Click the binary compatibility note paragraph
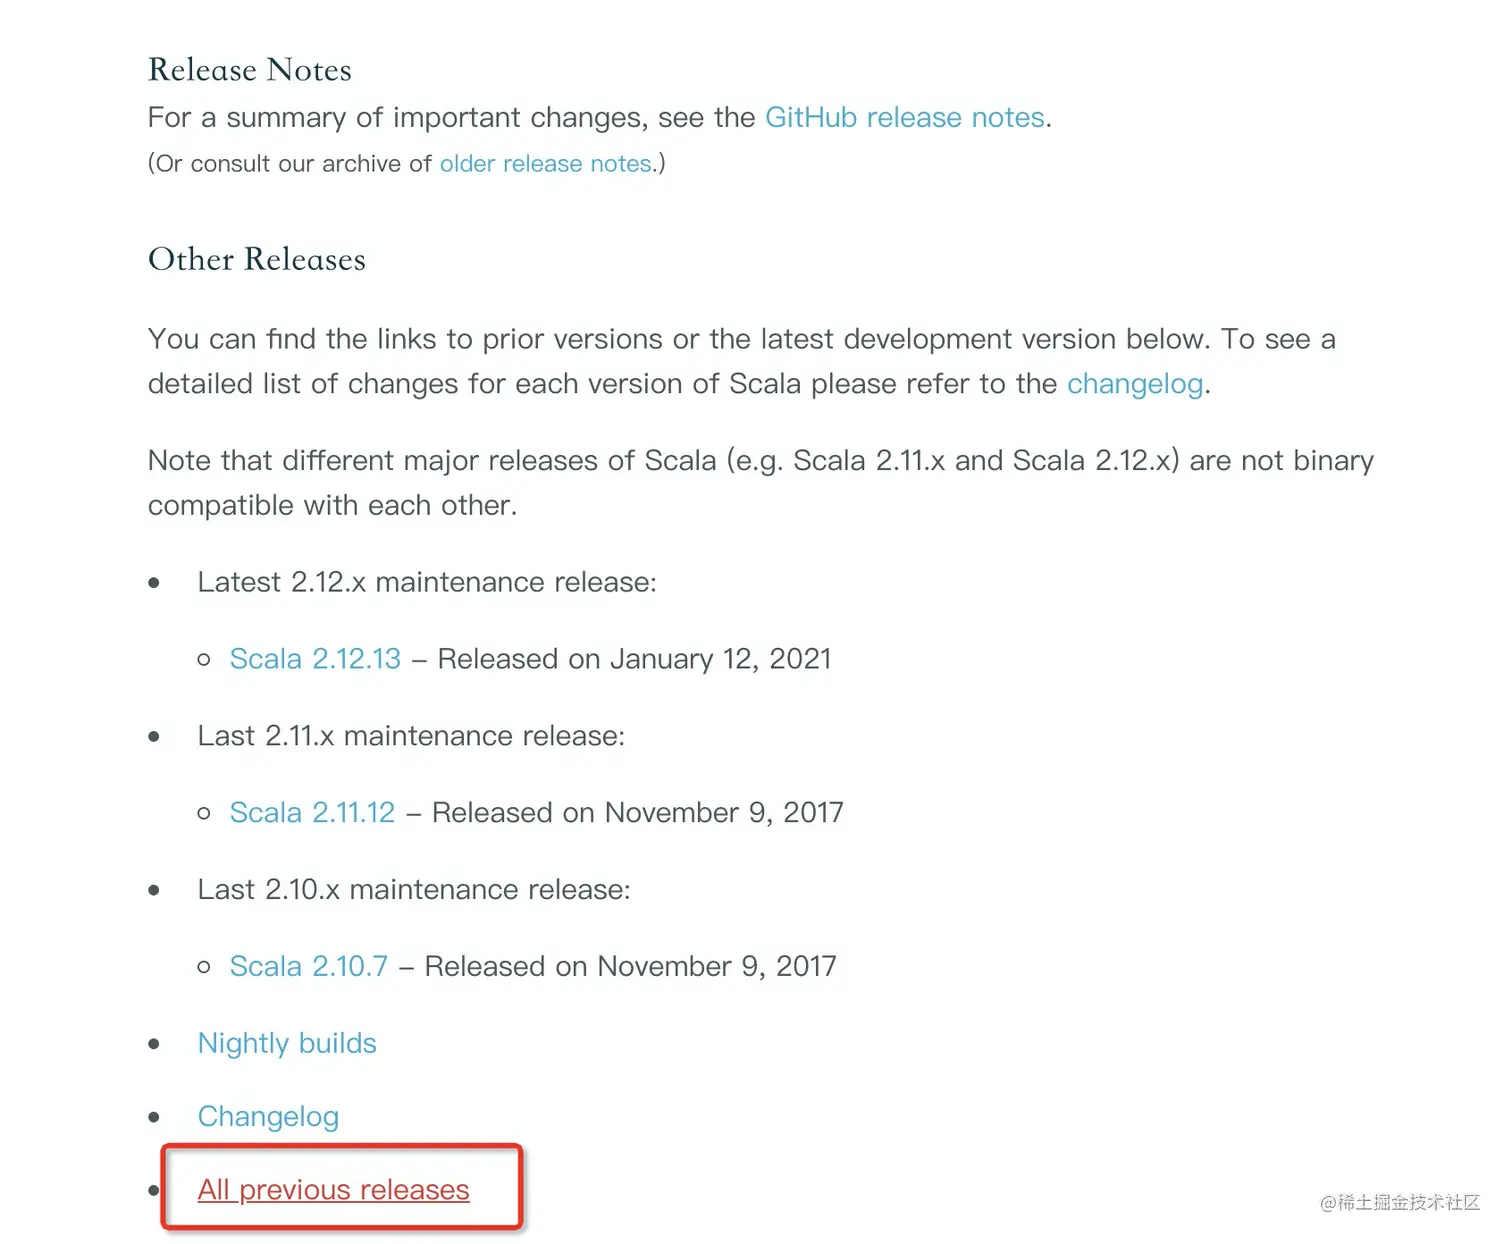The image size is (1512, 1244). 760,482
